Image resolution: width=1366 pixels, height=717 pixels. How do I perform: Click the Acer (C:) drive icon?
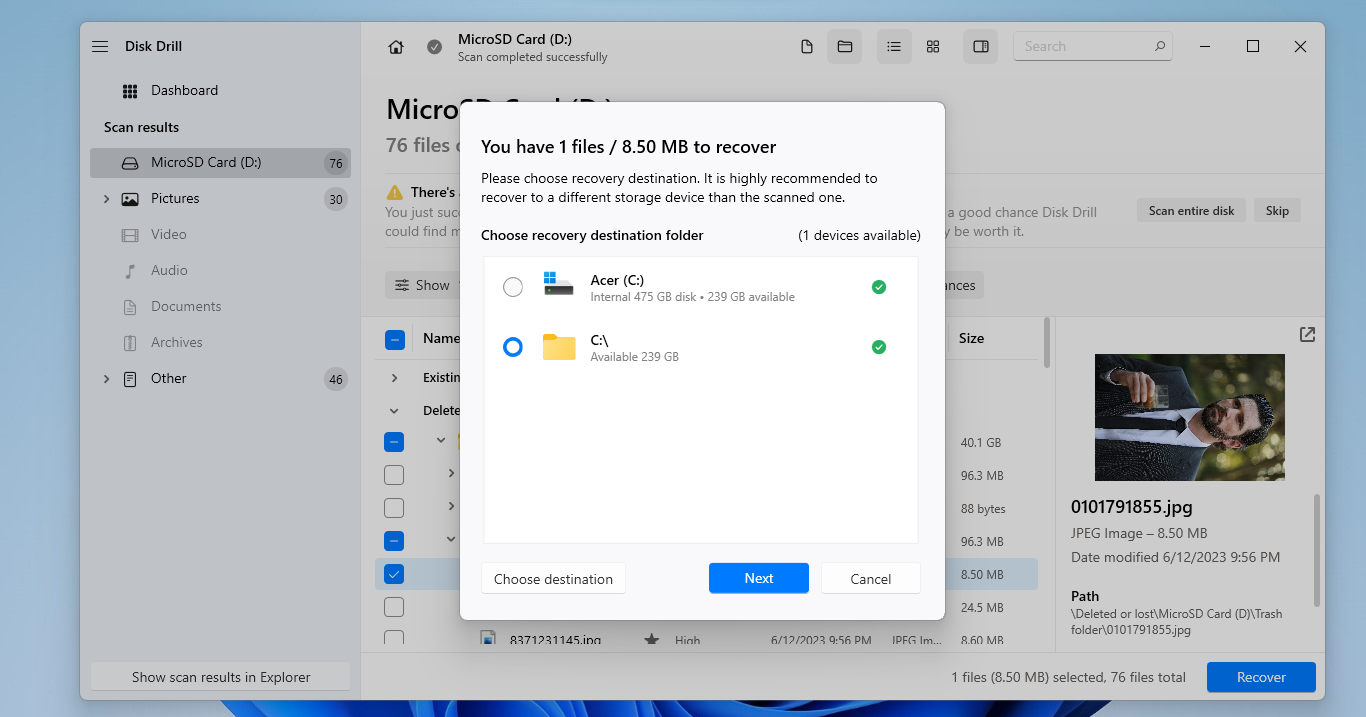click(x=558, y=284)
